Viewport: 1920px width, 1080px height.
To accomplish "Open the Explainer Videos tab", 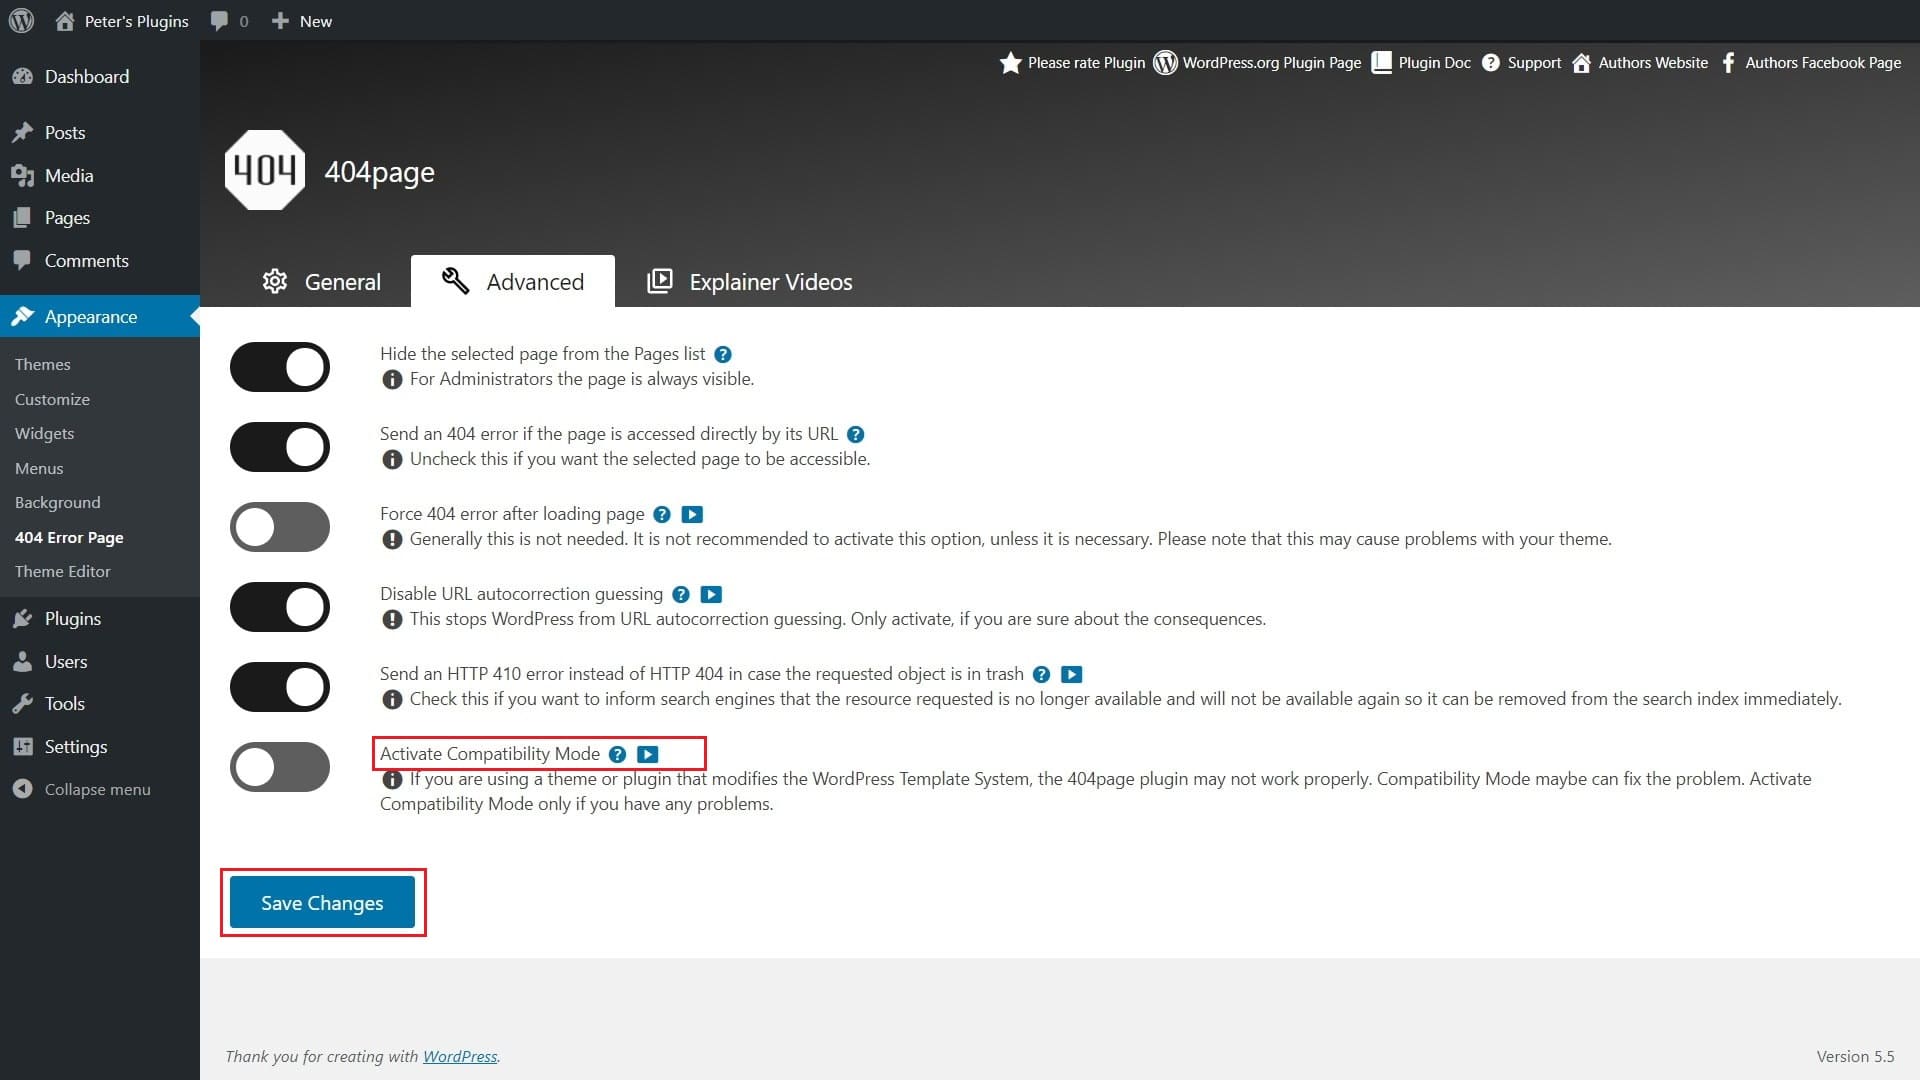I will 750,282.
